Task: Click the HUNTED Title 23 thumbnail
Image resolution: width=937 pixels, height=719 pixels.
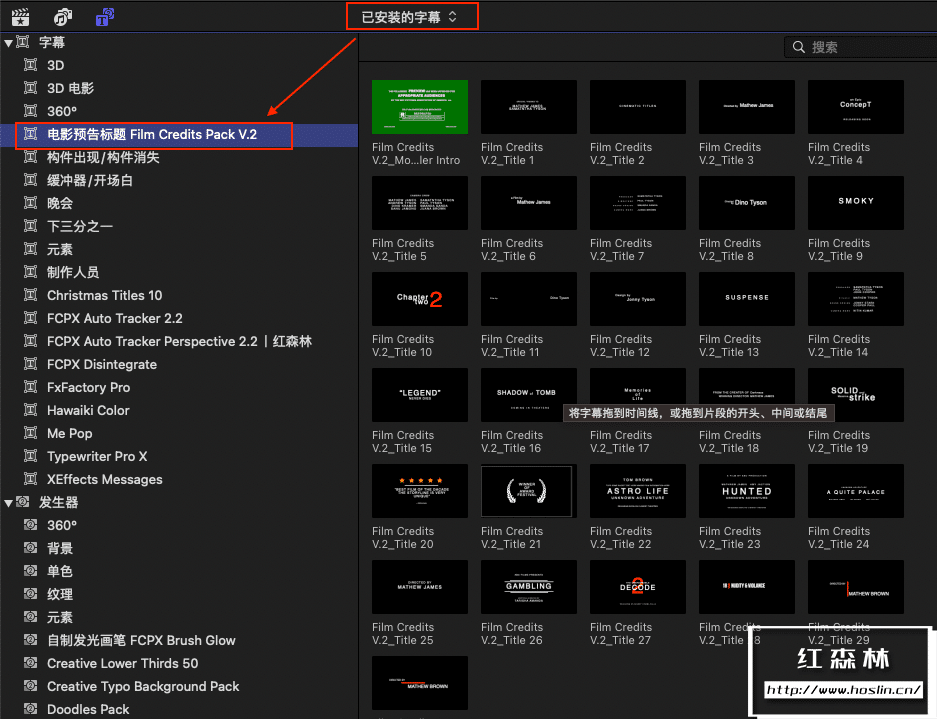Action: tap(747, 491)
